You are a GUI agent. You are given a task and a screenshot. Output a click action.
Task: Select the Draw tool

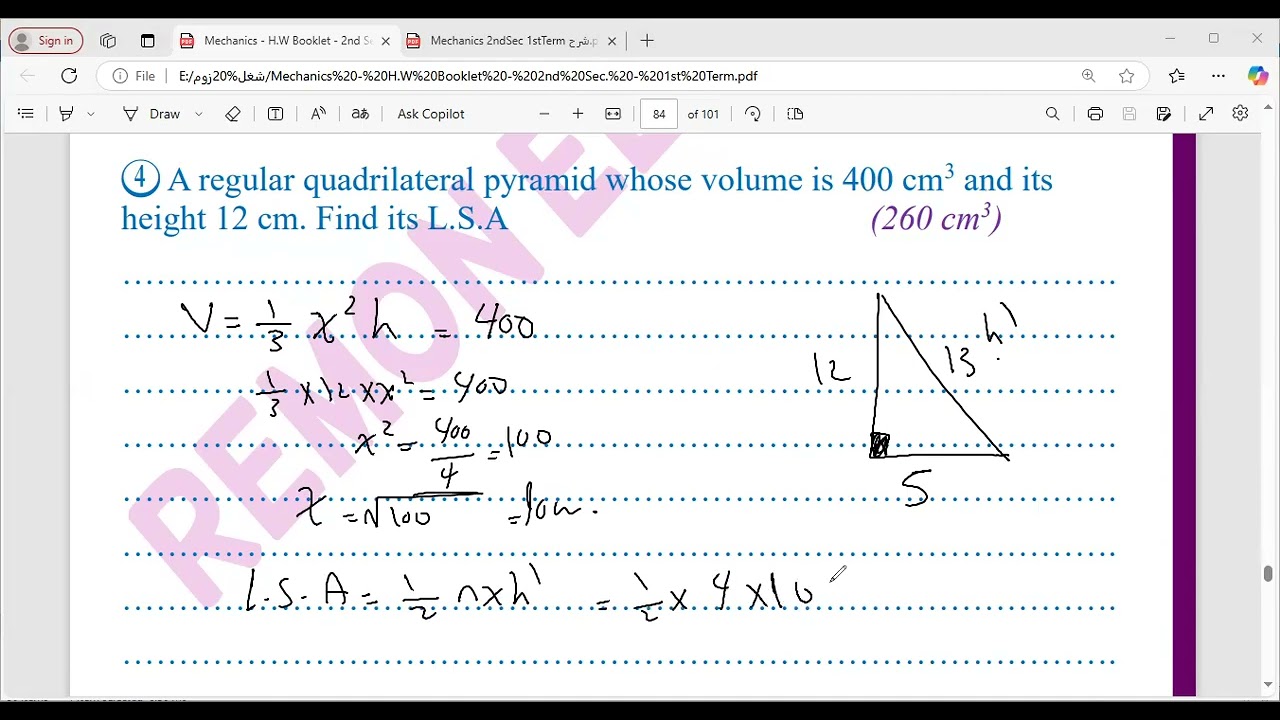pyautogui.click(x=152, y=114)
